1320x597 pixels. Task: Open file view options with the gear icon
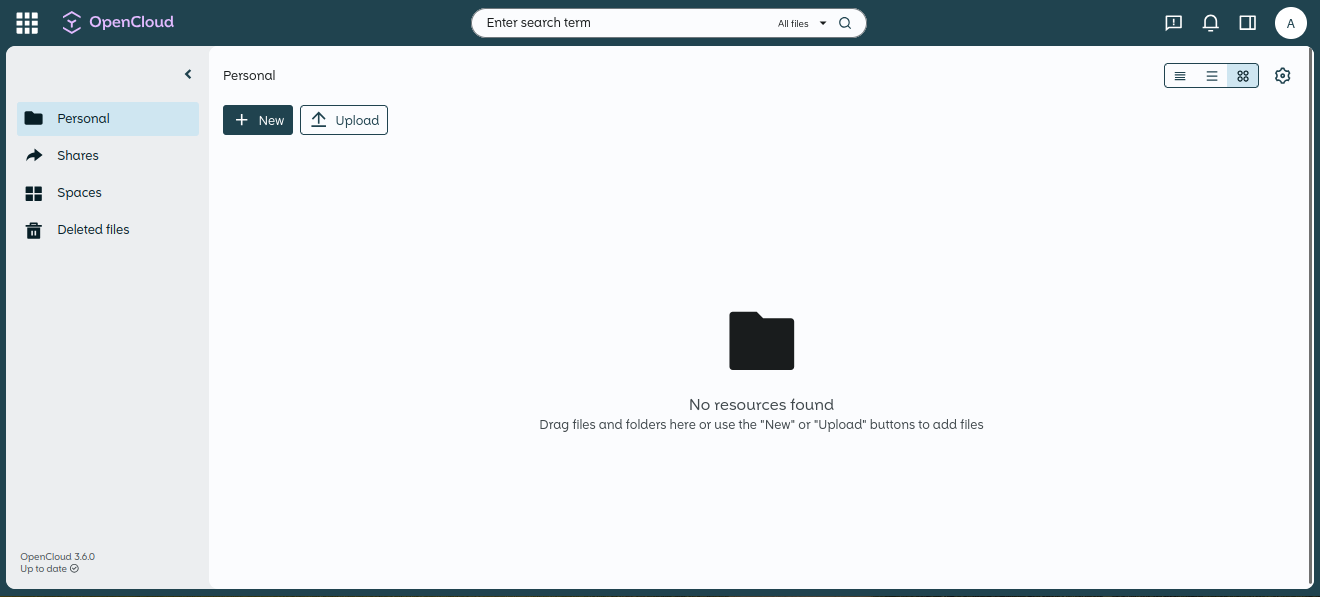1282,75
